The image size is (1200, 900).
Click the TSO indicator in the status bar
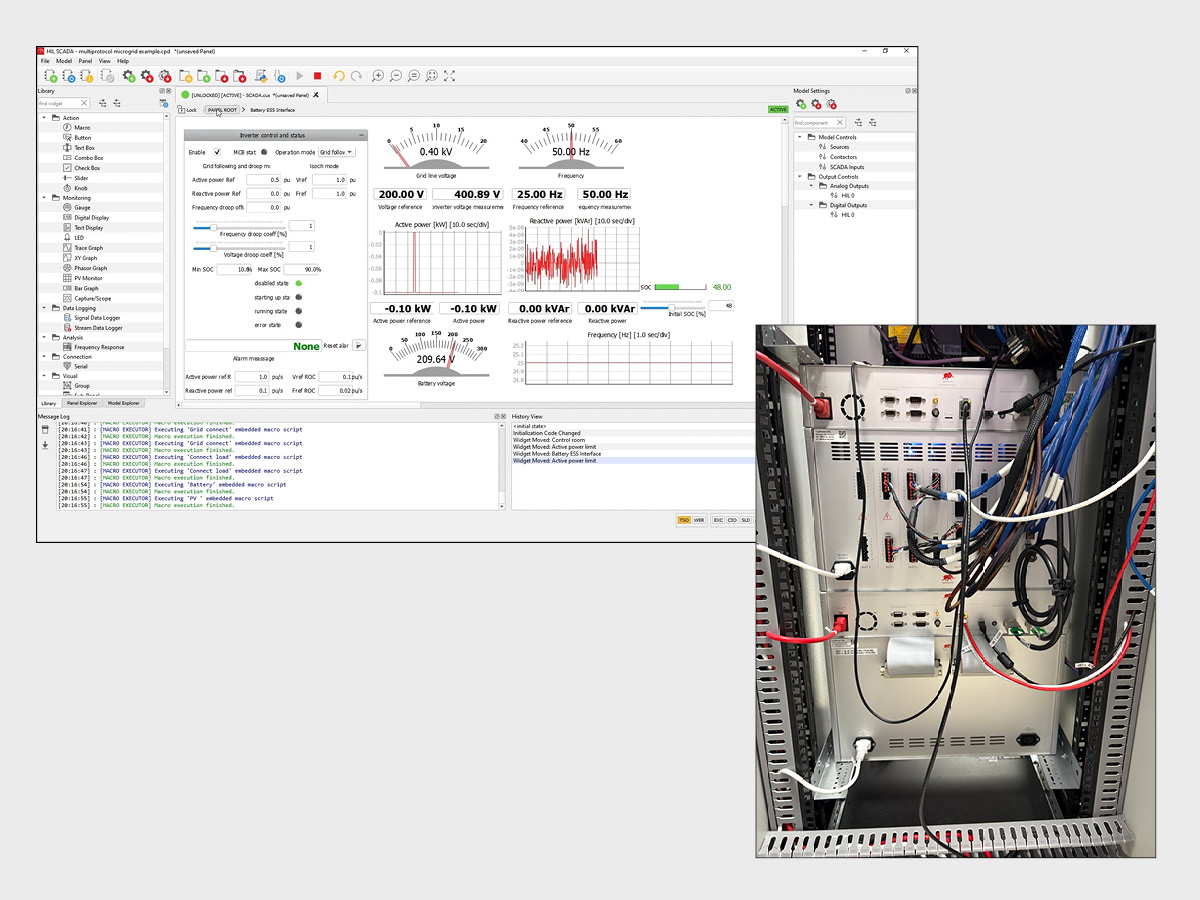(685, 520)
